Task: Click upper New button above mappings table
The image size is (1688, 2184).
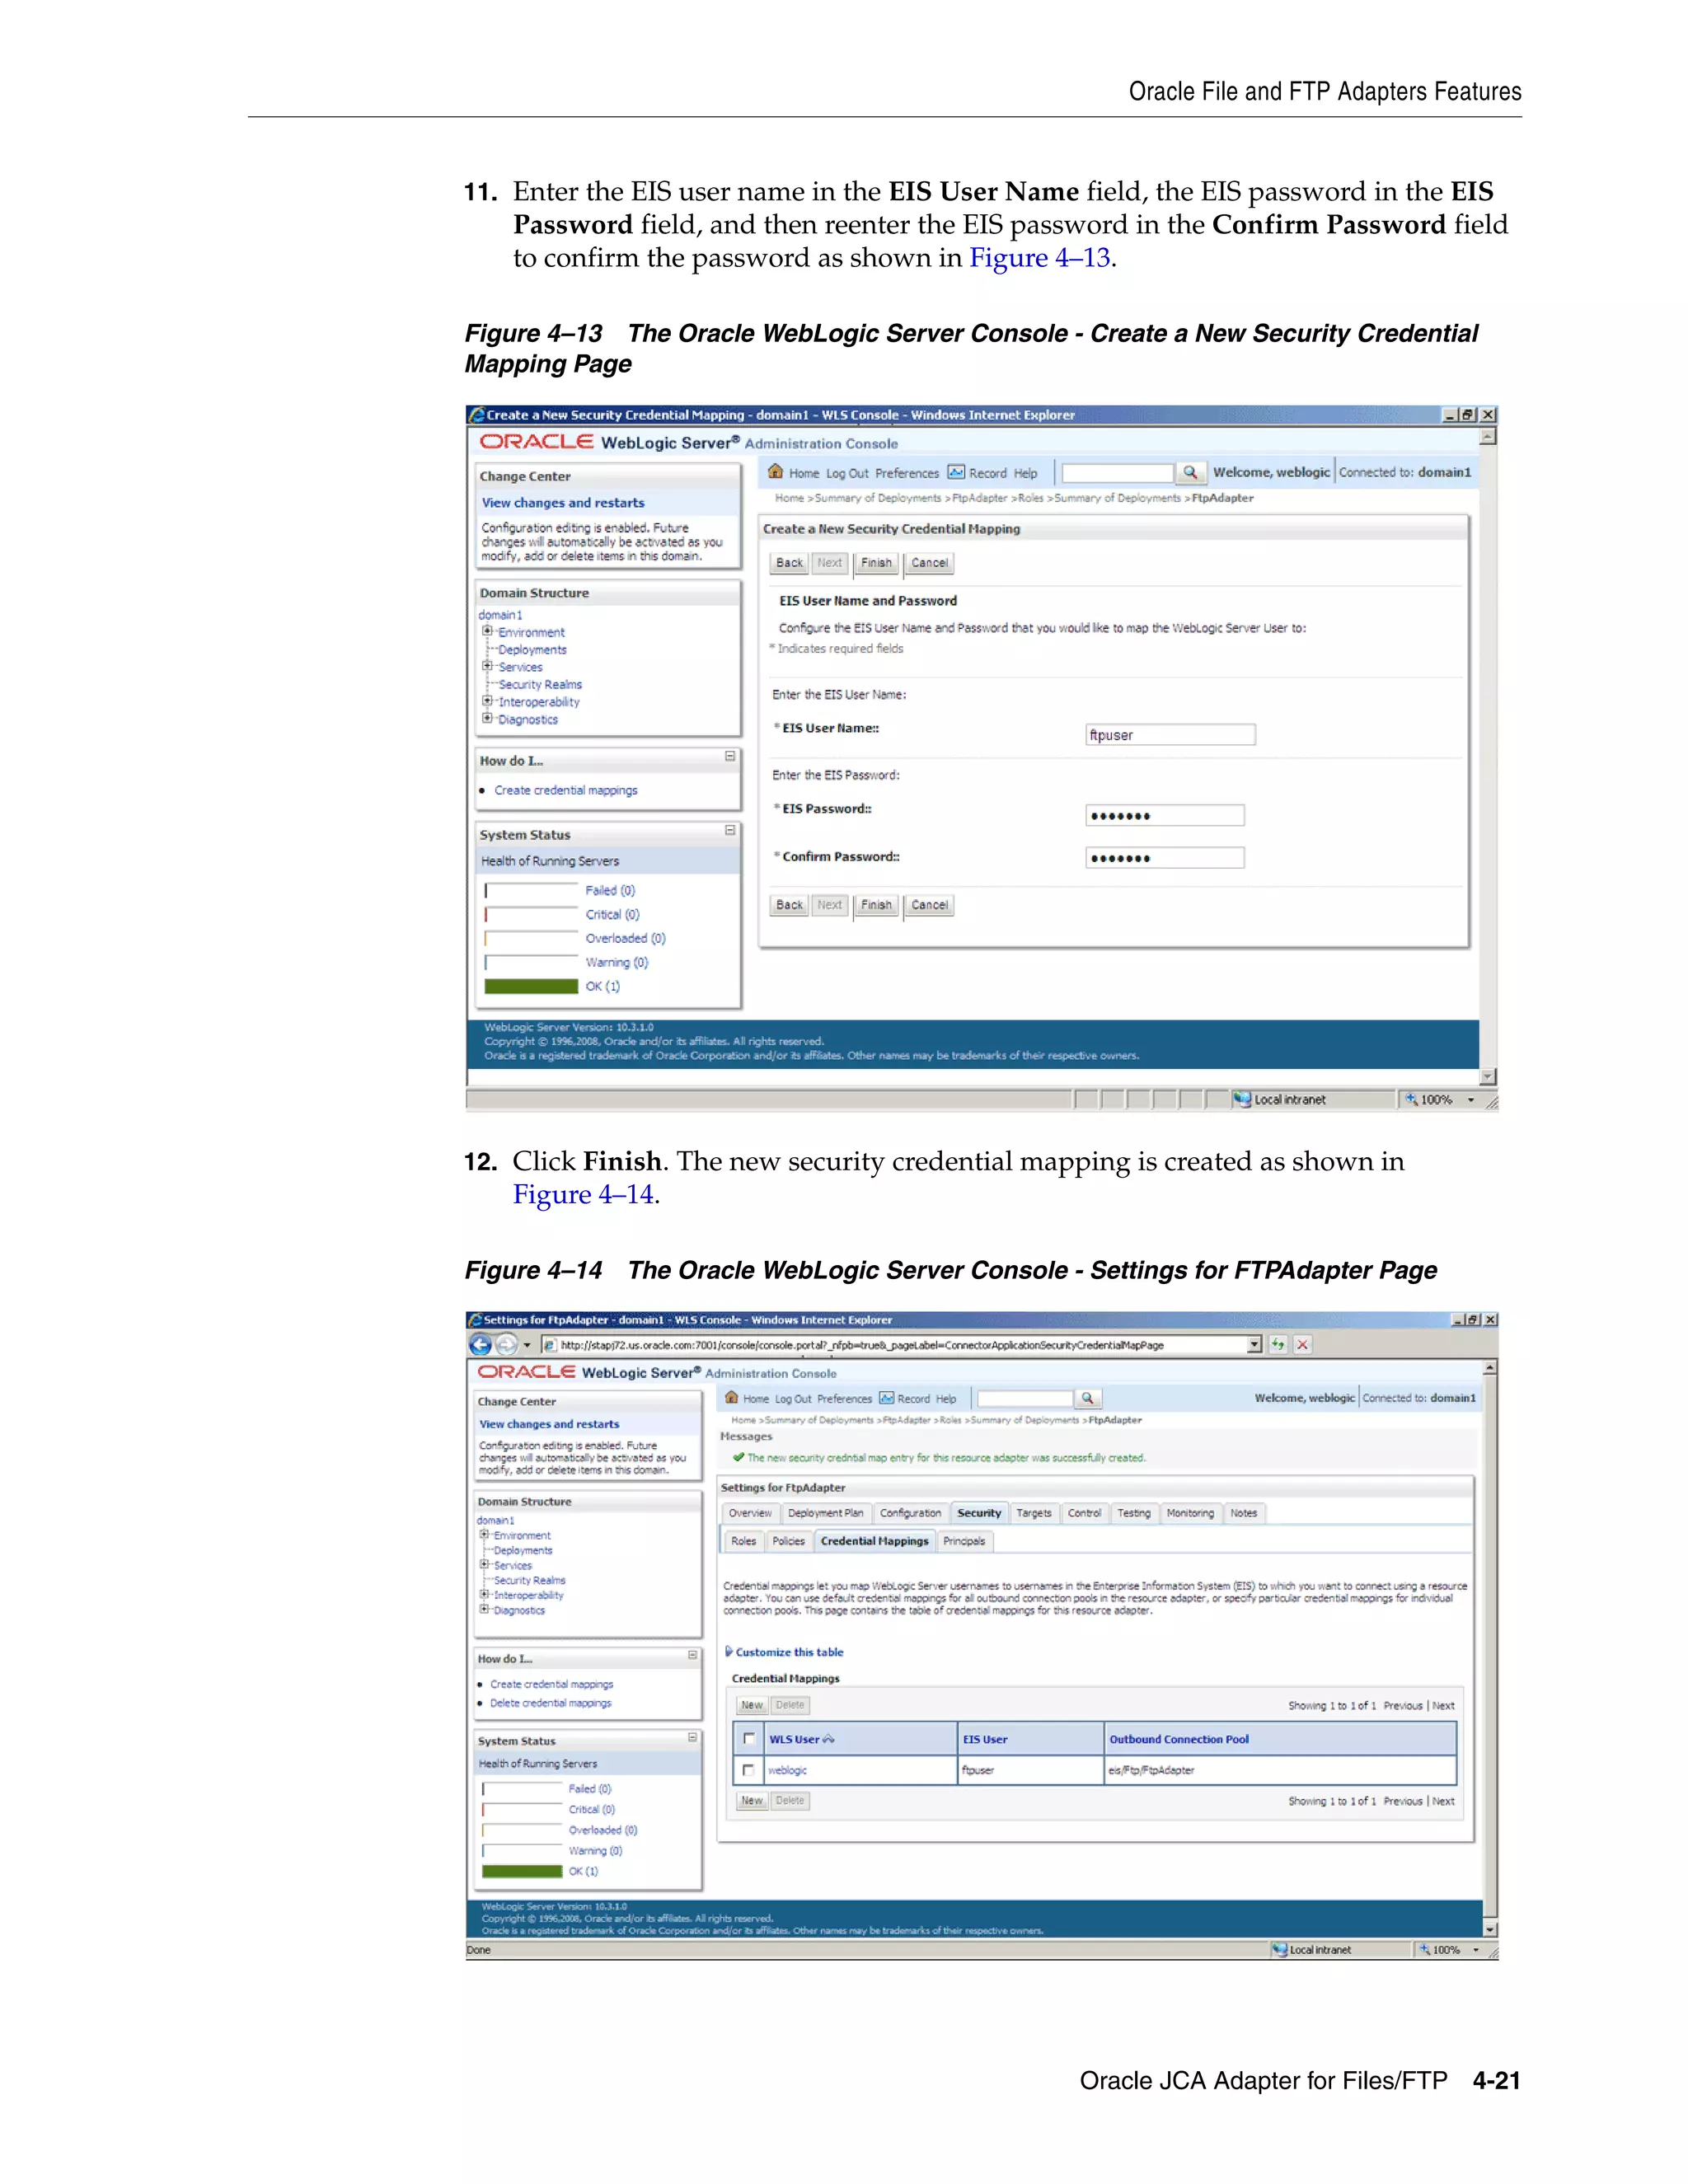Action: (x=752, y=1705)
